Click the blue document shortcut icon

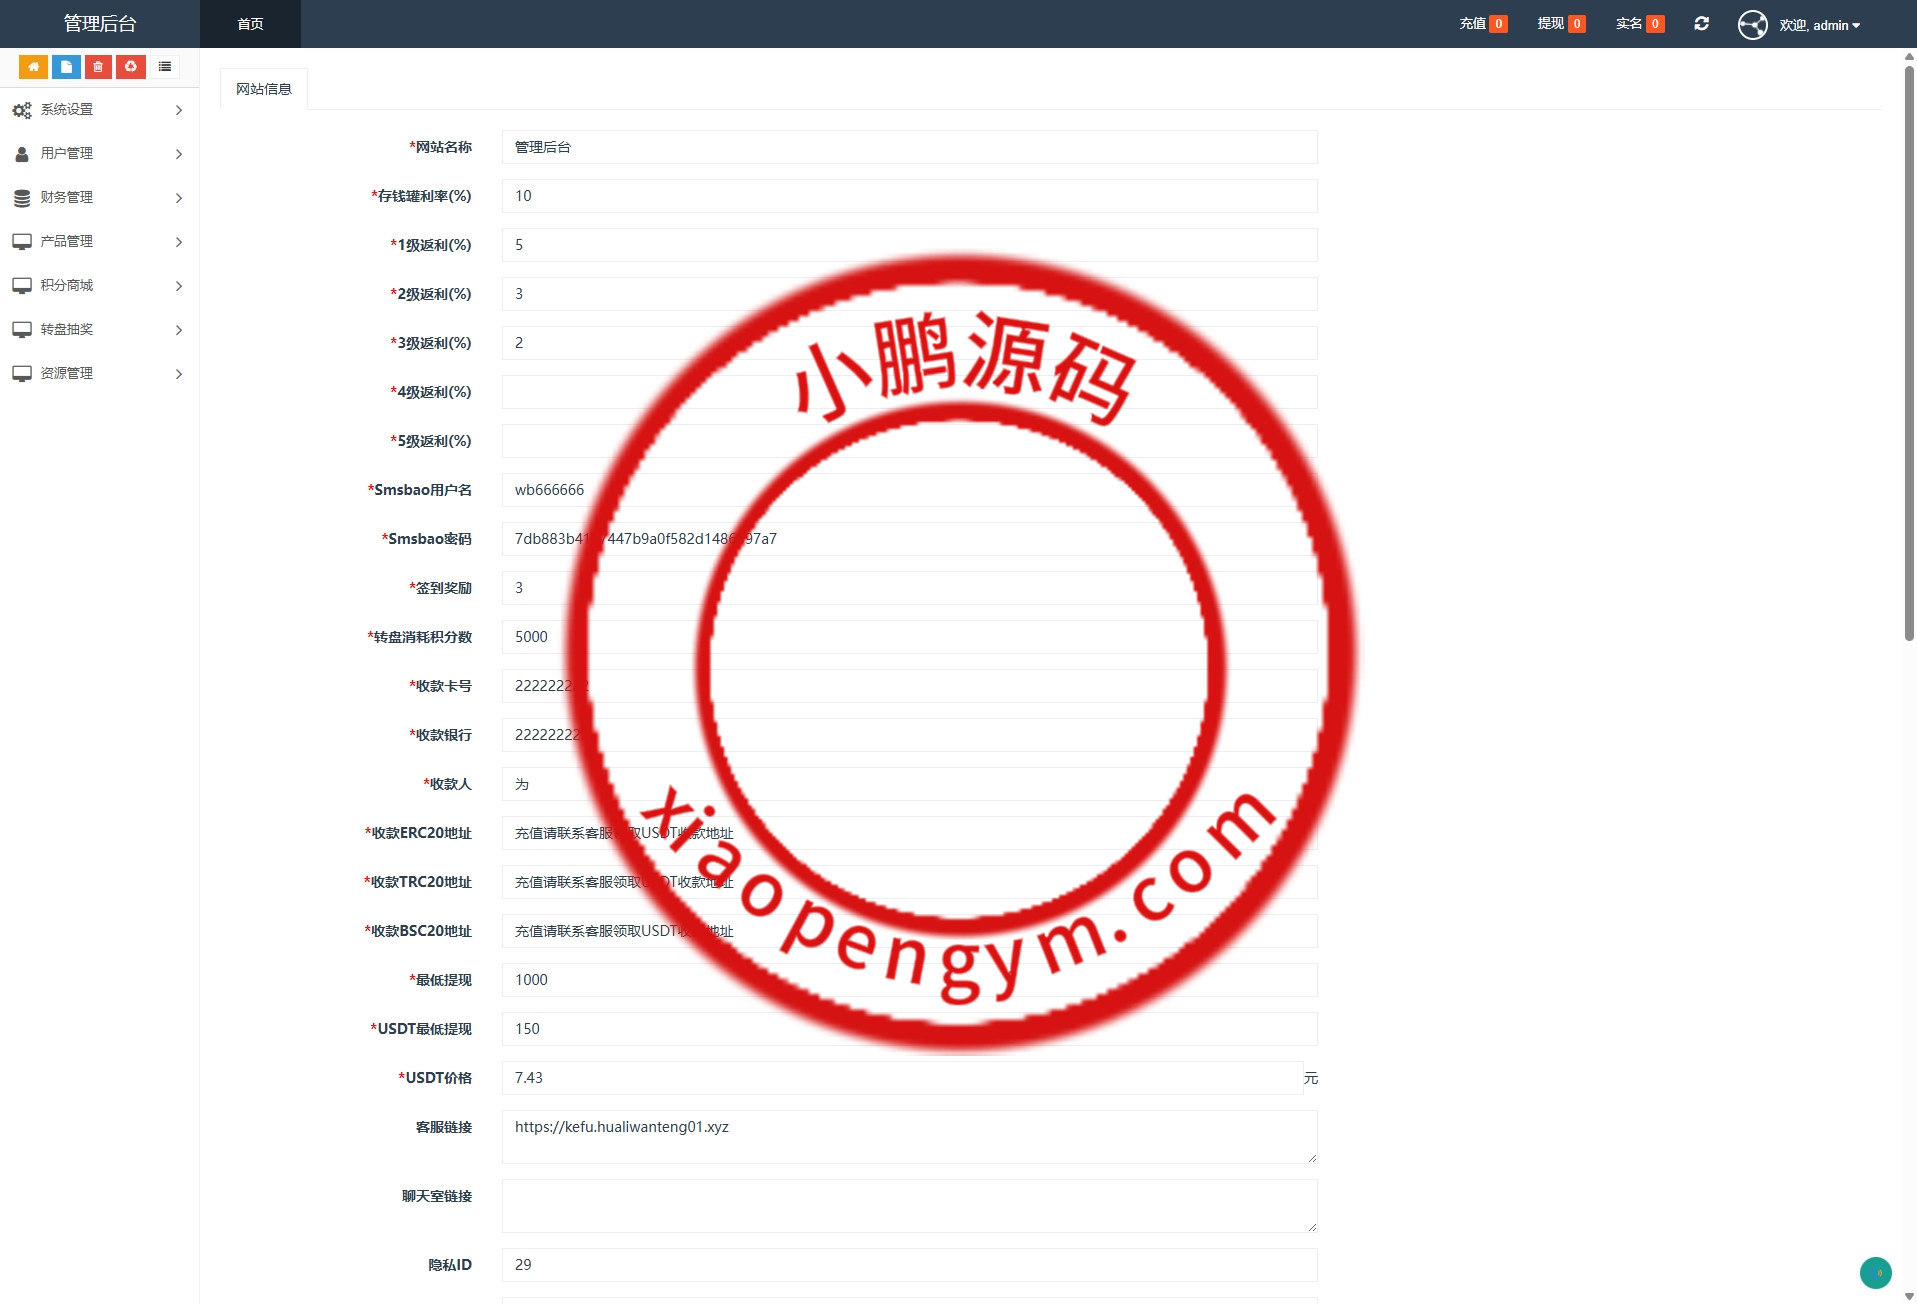66,67
